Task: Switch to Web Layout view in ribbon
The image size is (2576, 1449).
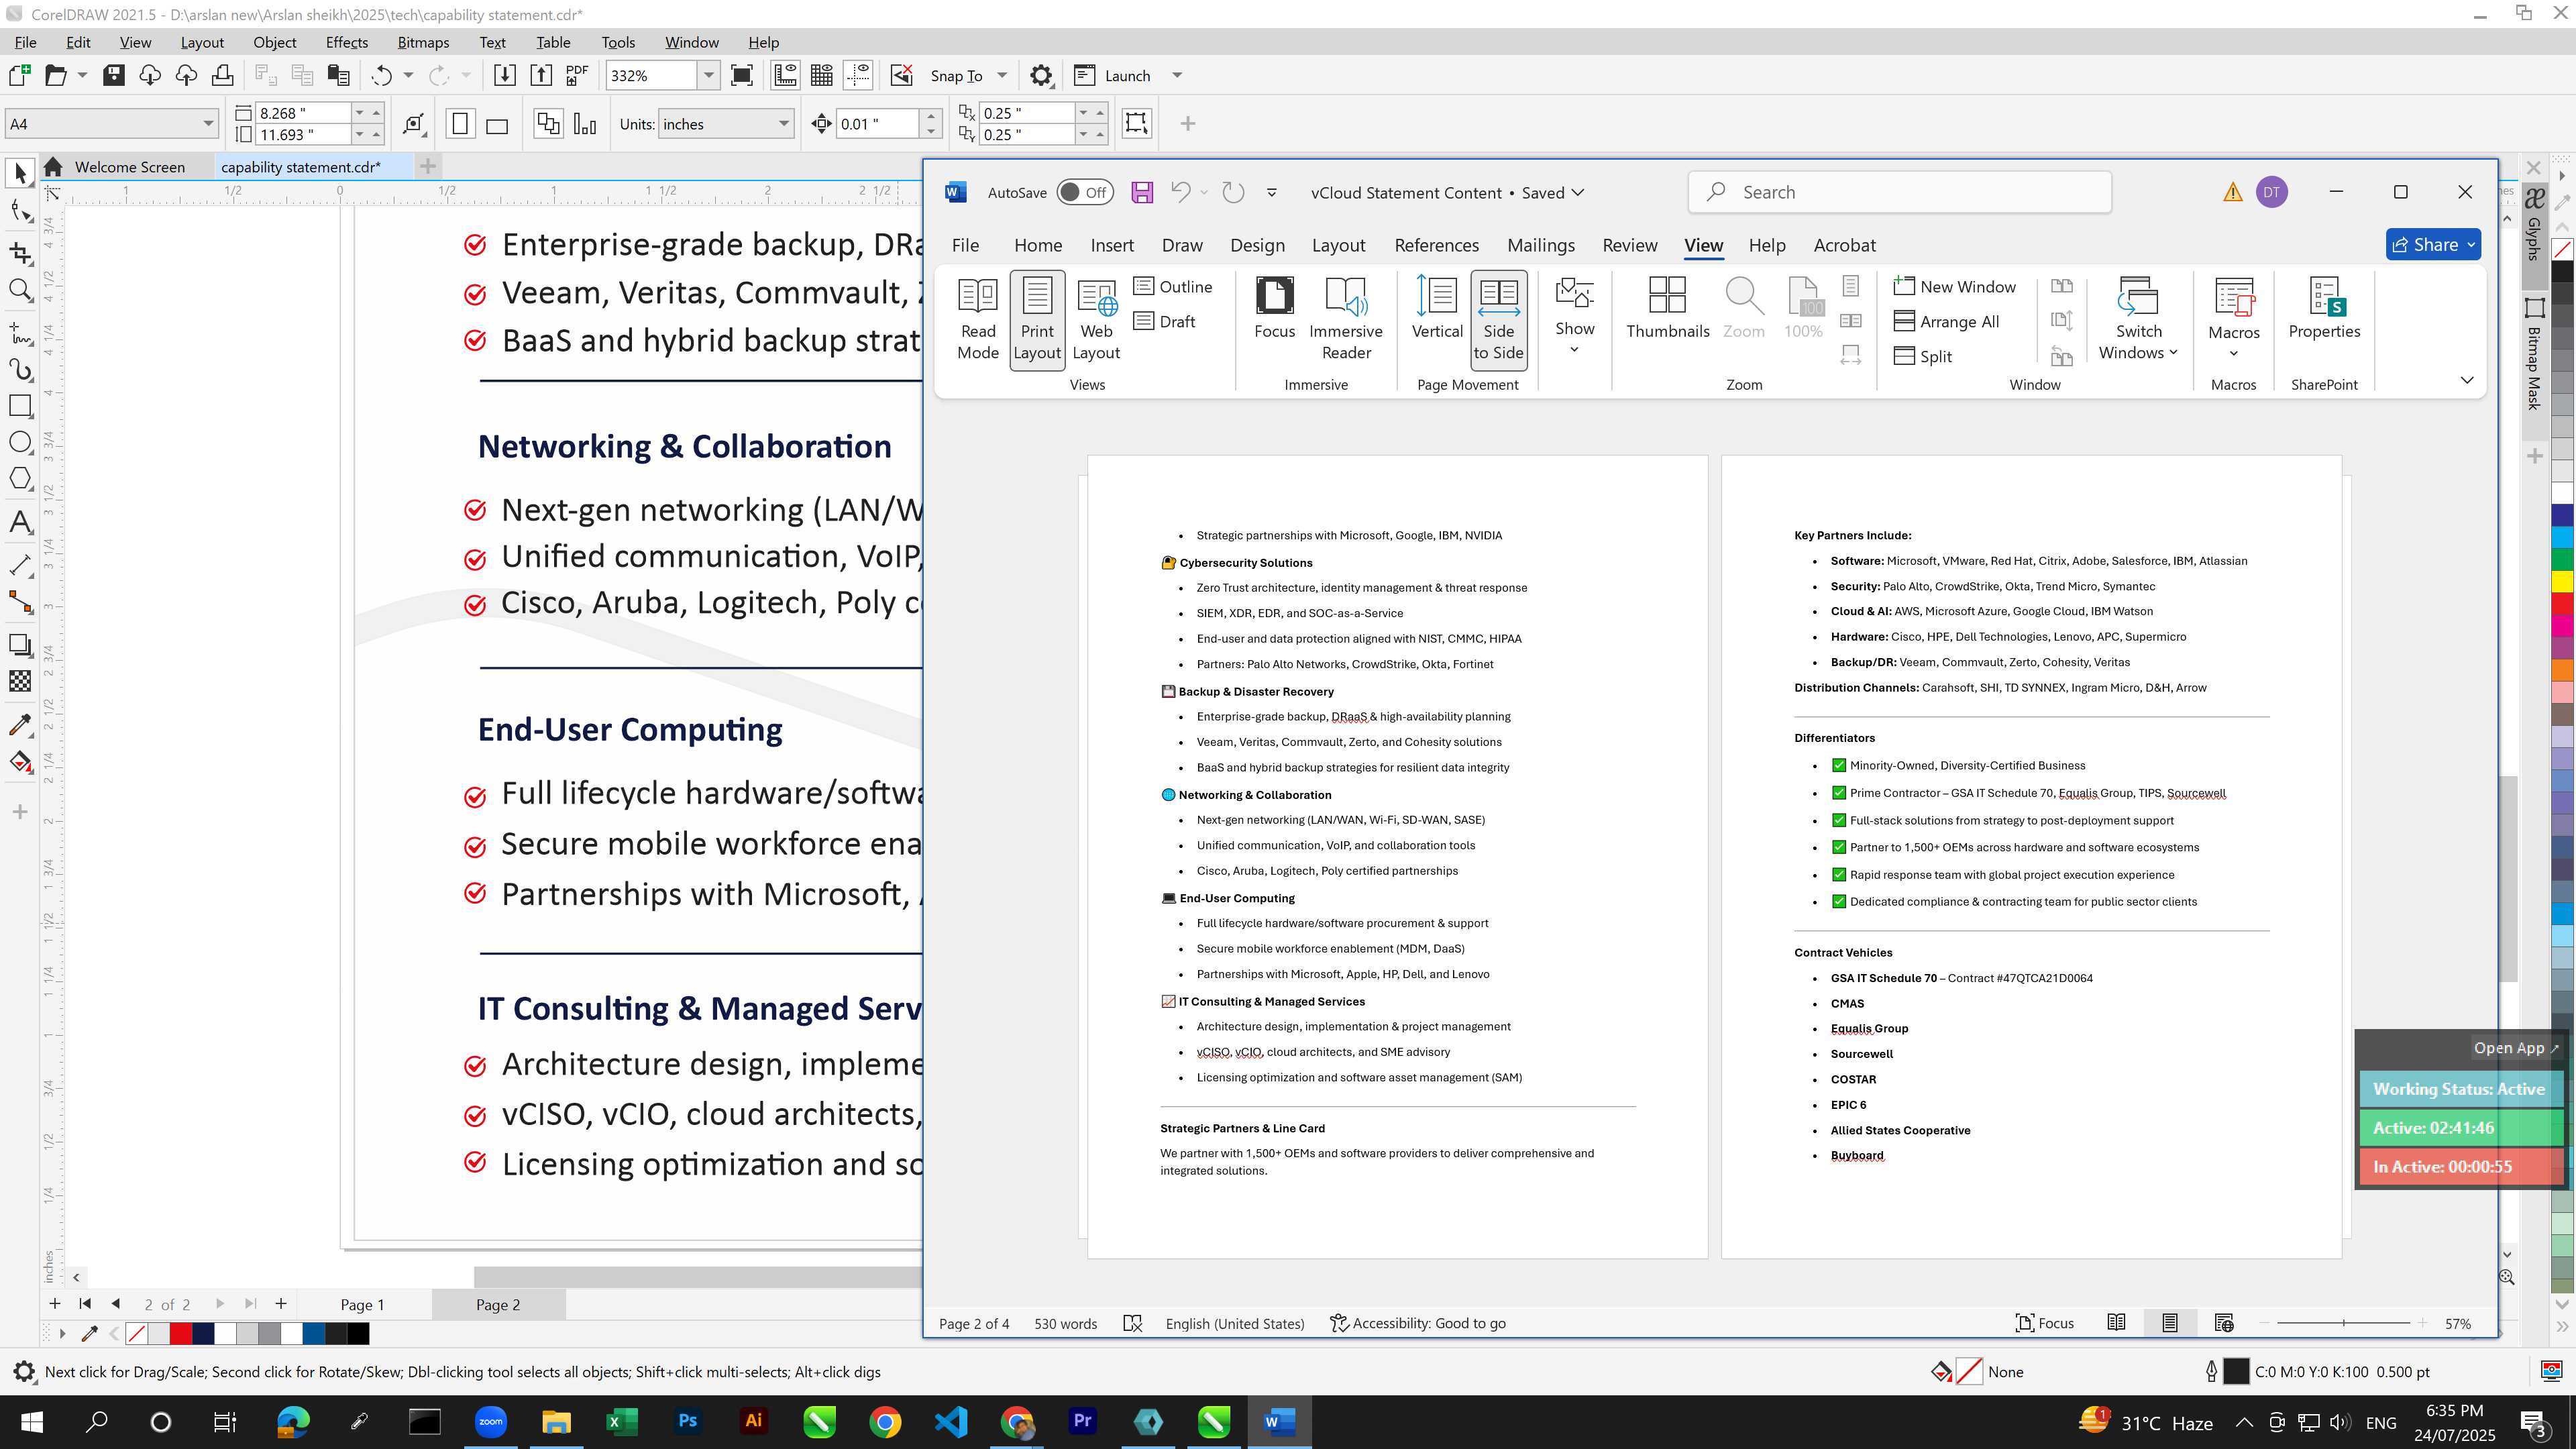Action: point(1096,319)
